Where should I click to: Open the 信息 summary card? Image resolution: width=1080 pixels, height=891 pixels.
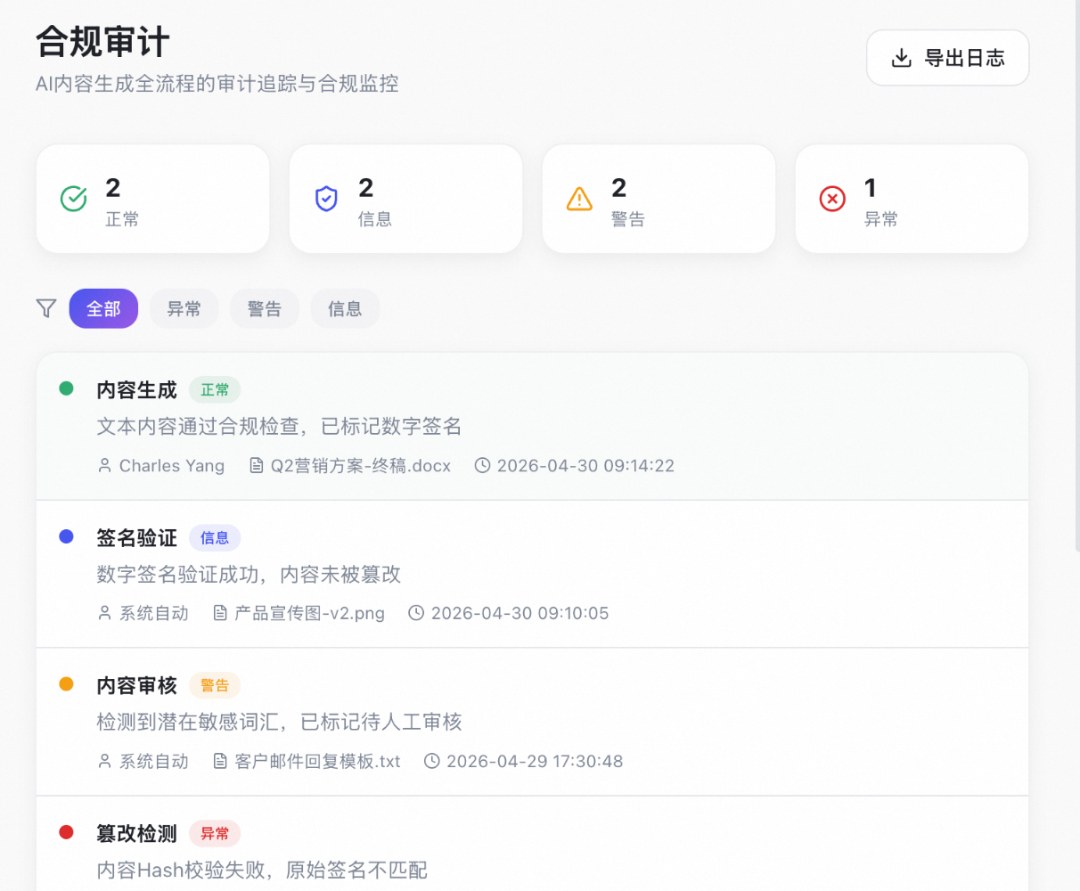406,199
